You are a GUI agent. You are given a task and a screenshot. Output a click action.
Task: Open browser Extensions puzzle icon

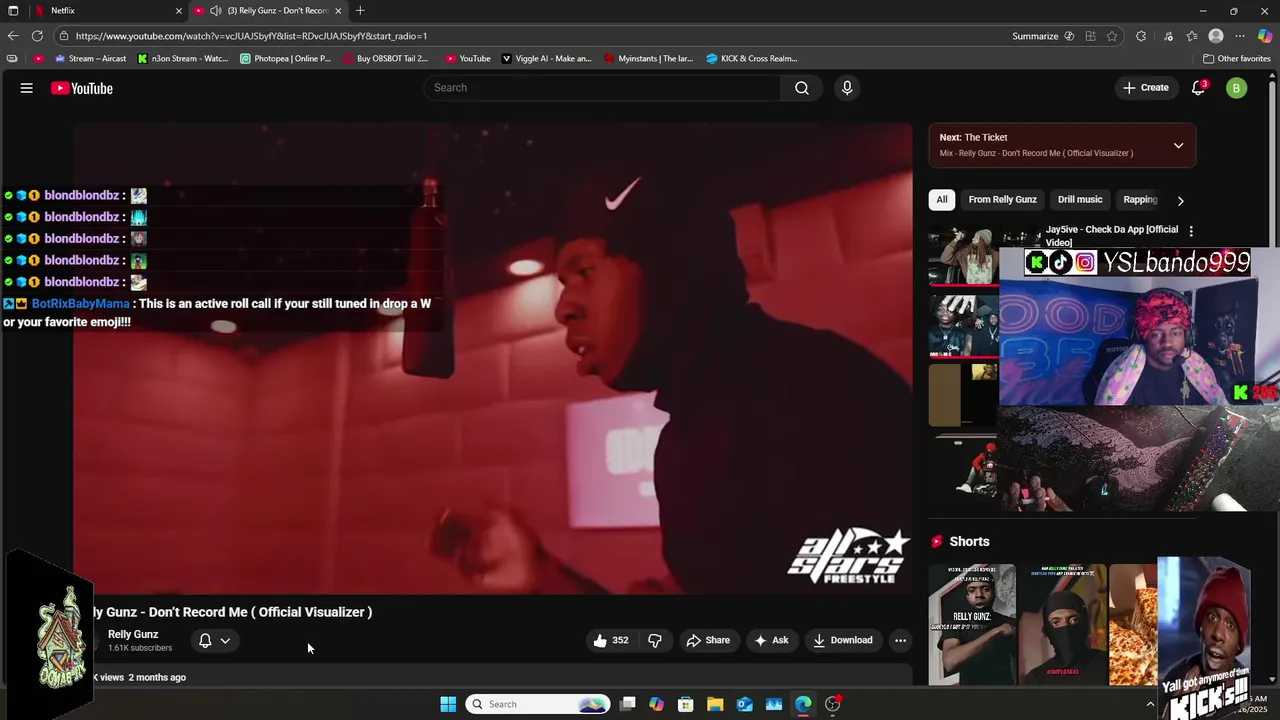1141,36
